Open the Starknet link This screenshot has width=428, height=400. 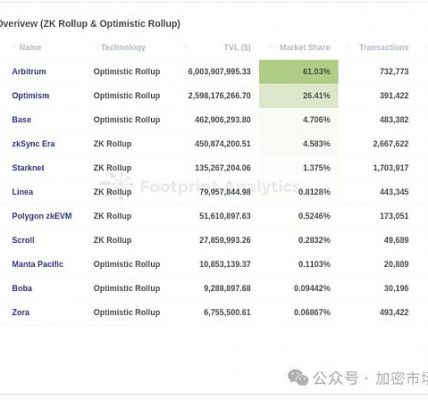pos(28,168)
